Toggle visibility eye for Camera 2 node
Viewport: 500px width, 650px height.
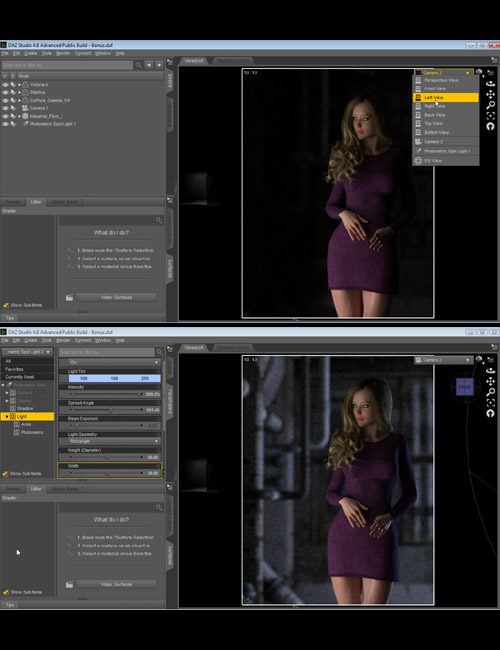coord(5,108)
